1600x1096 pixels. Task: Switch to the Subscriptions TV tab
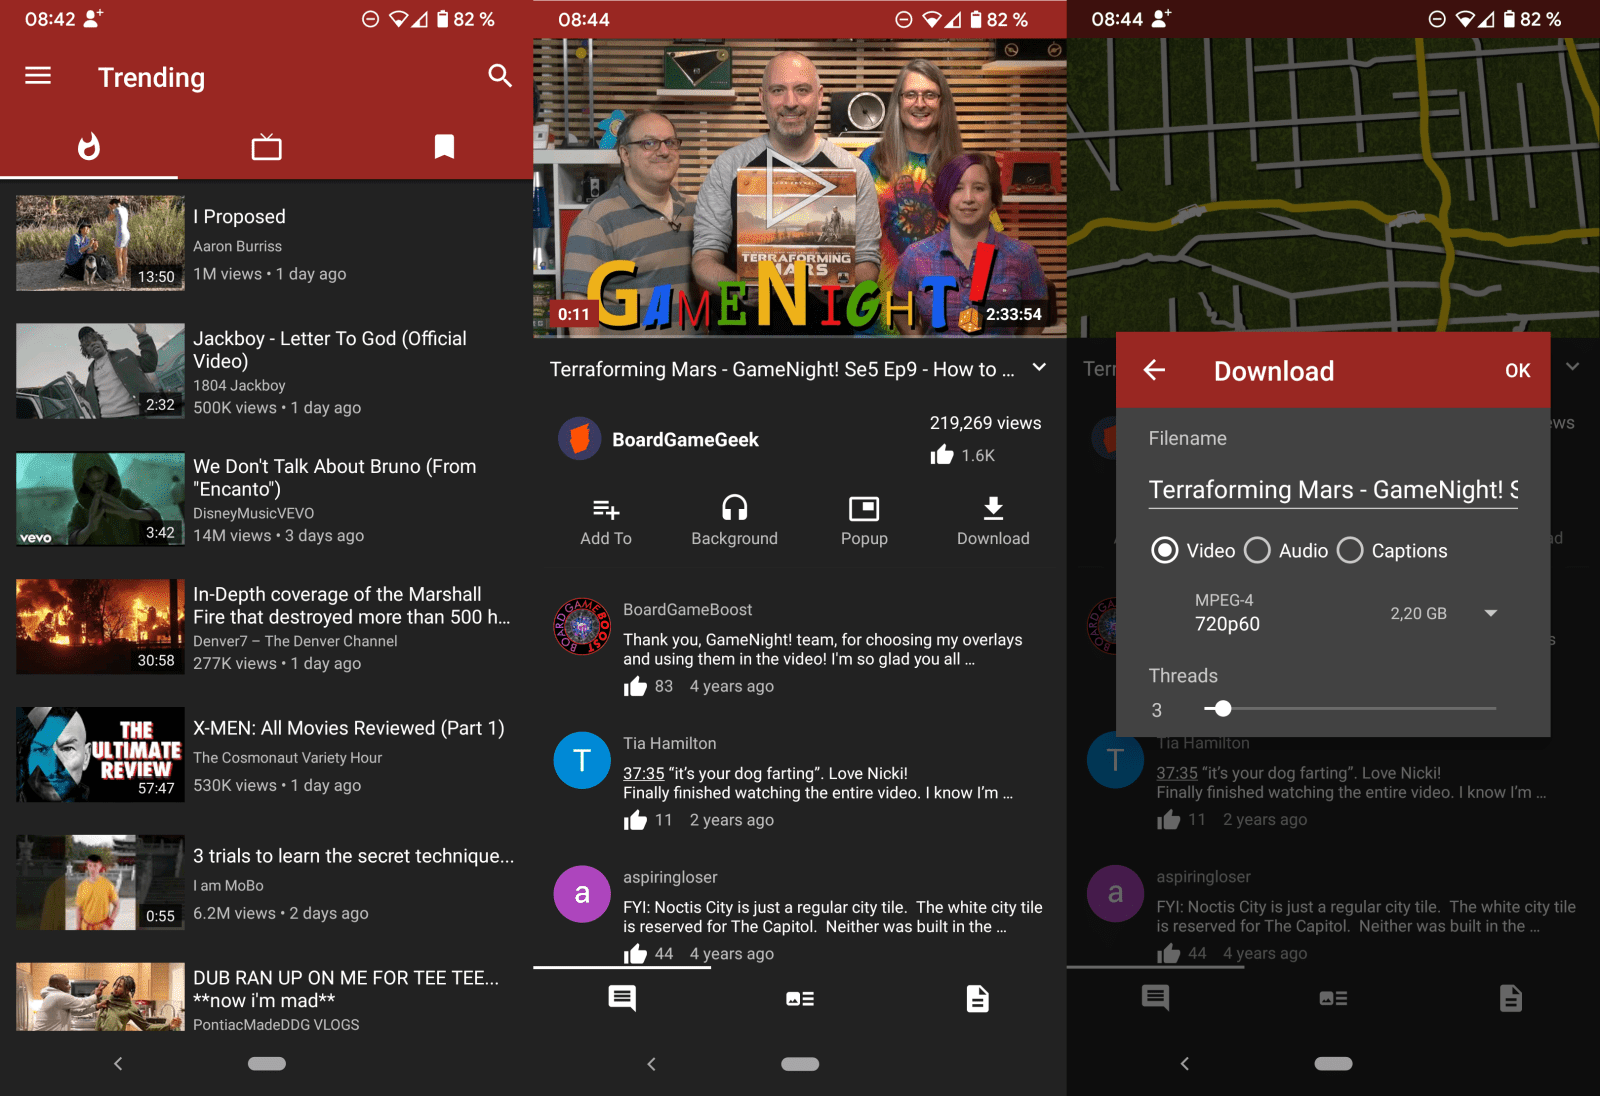tap(266, 147)
